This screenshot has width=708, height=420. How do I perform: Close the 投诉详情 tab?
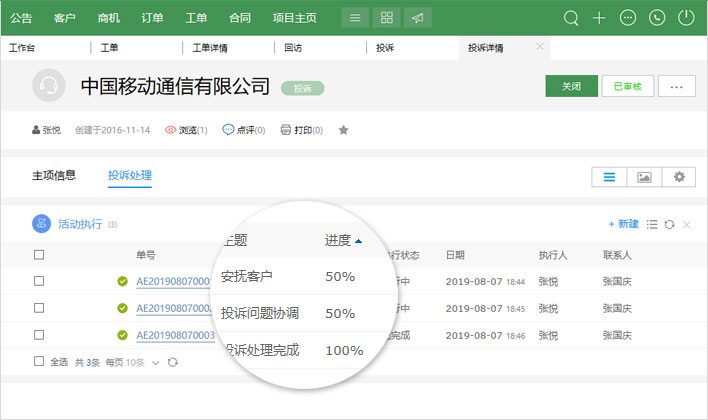[x=540, y=46]
